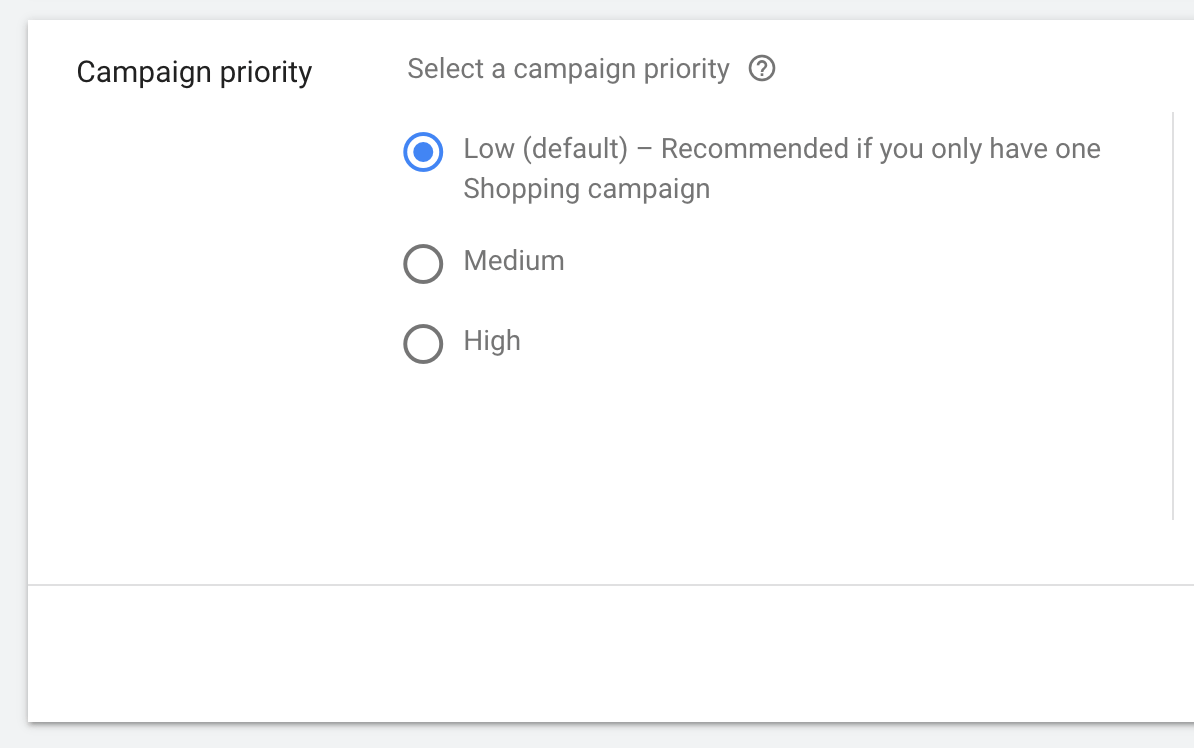1194x748 pixels.
Task: Choose the Medium priority radio button
Action: click(423, 264)
